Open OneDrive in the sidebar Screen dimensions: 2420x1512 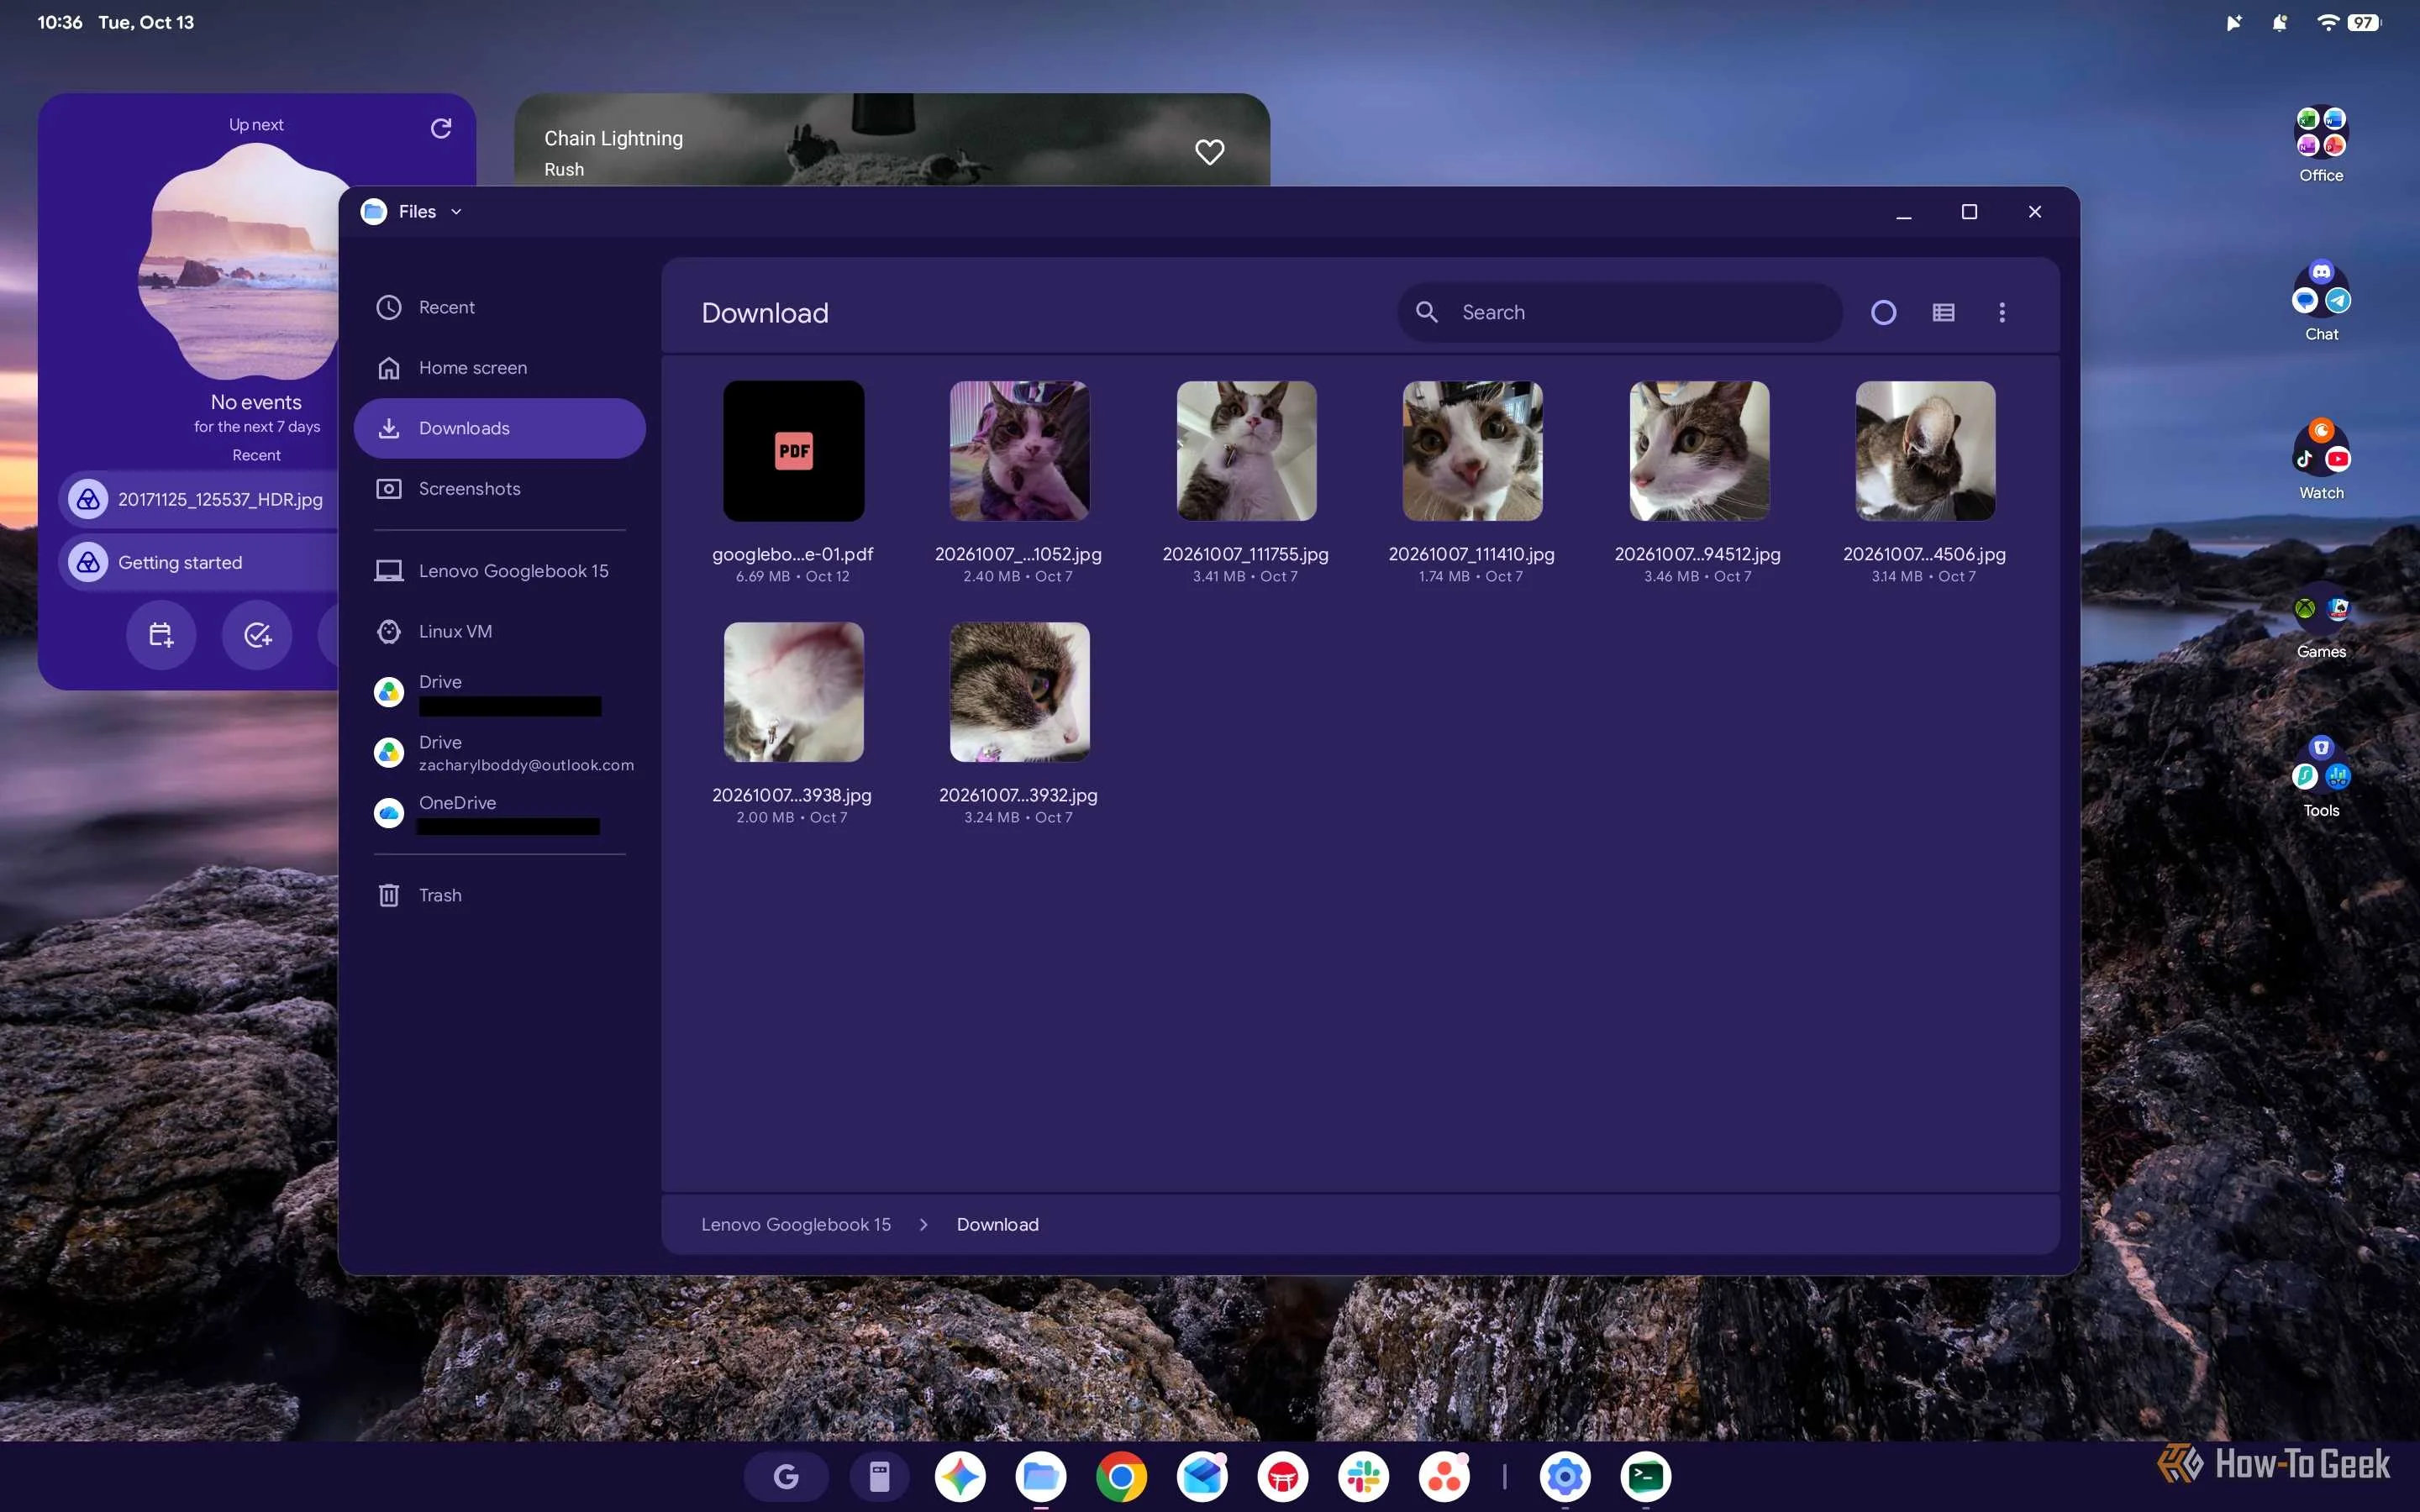click(500, 813)
